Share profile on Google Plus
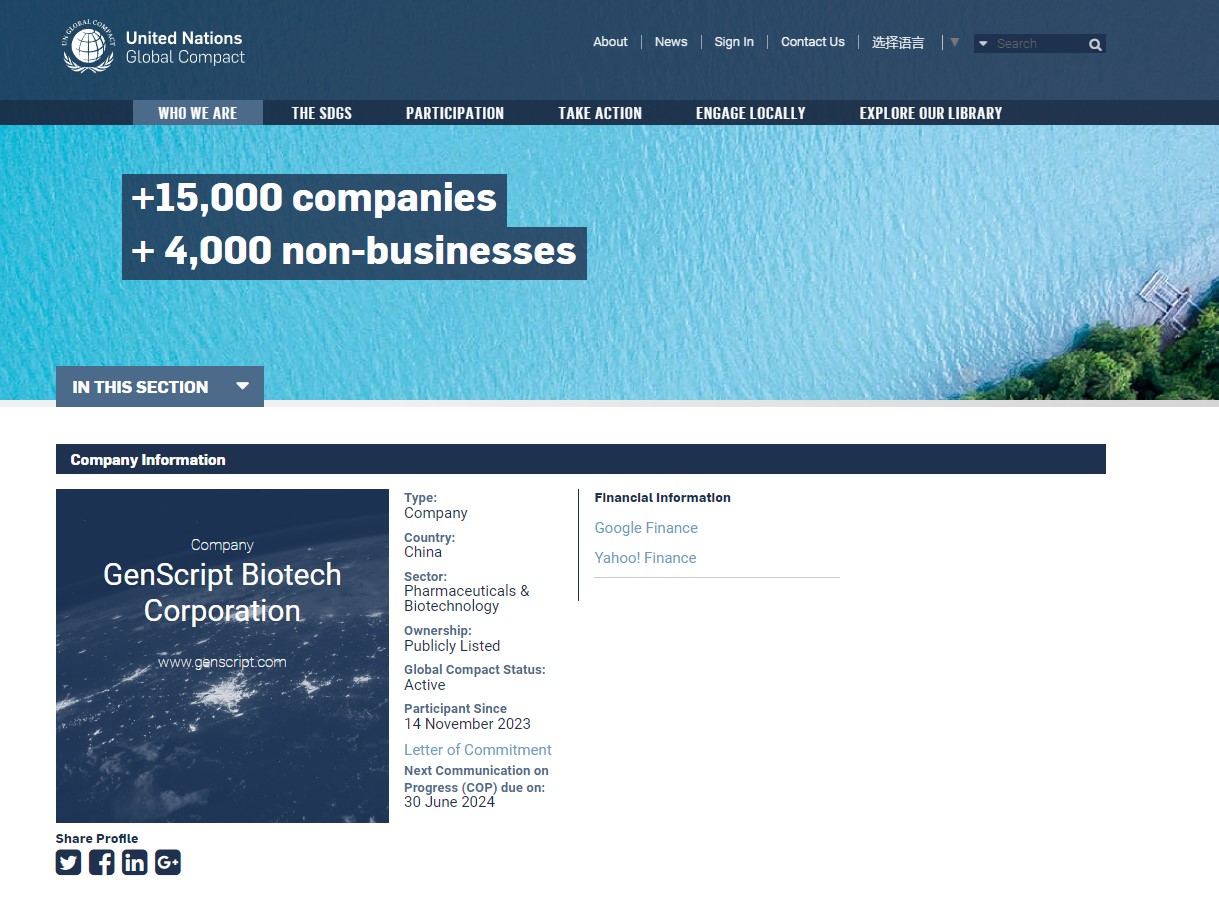 coord(168,862)
